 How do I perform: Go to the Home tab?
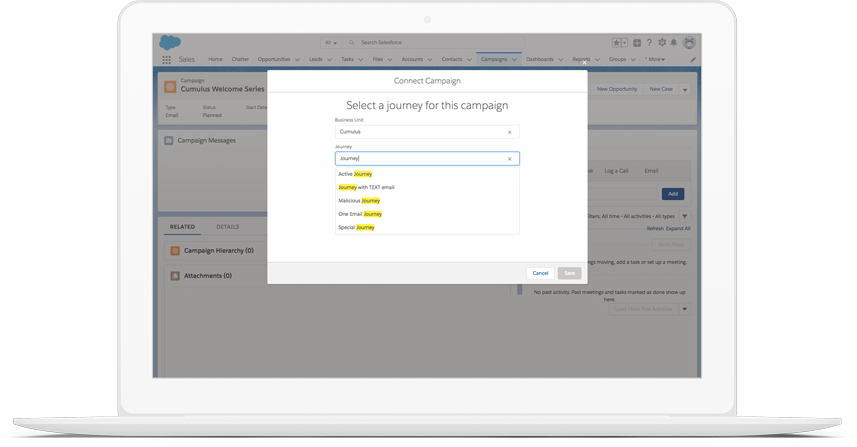(x=215, y=59)
